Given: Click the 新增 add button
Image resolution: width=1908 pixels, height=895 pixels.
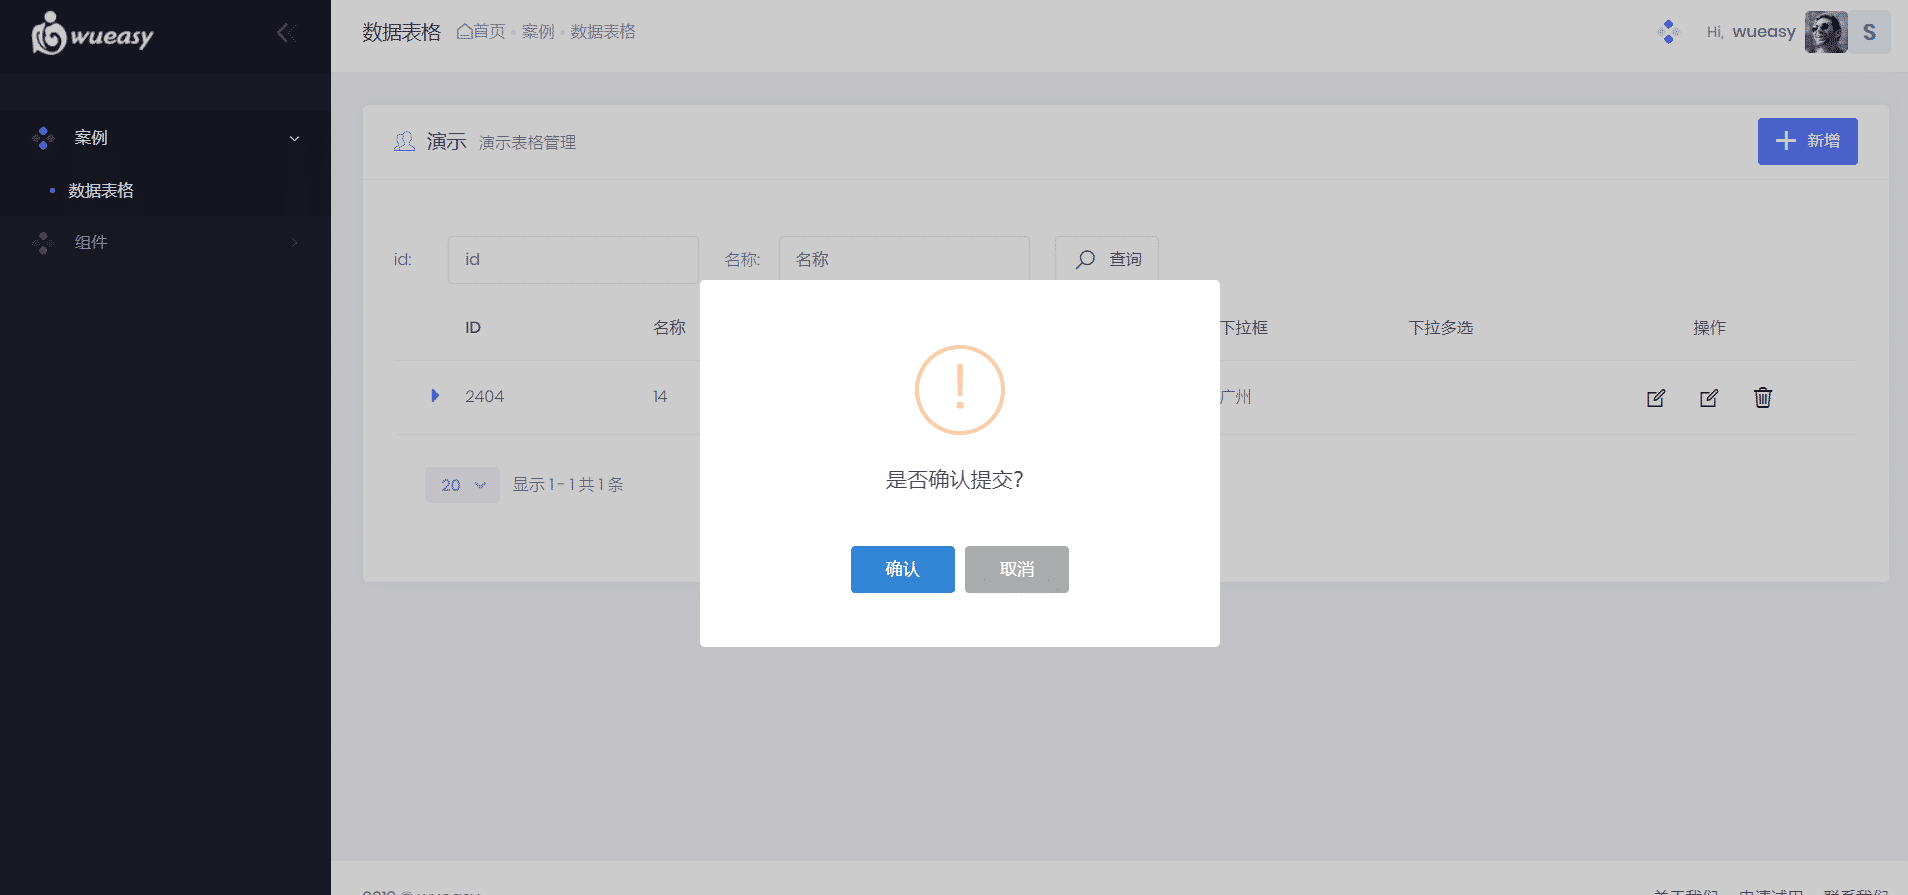Looking at the screenshot, I should pyautogui.click(x=1808, y=141).
